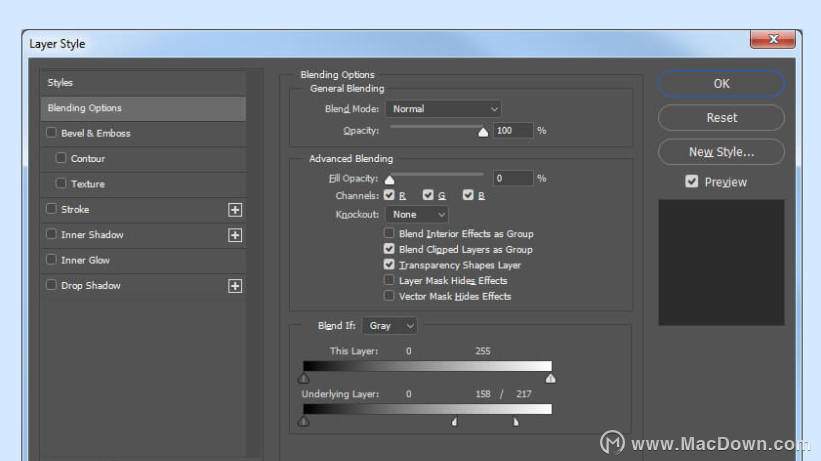The height and width of the screenshot is (461, 821).
Task: Check Layer Mask Hides Effects
Action: click(389, 280)
